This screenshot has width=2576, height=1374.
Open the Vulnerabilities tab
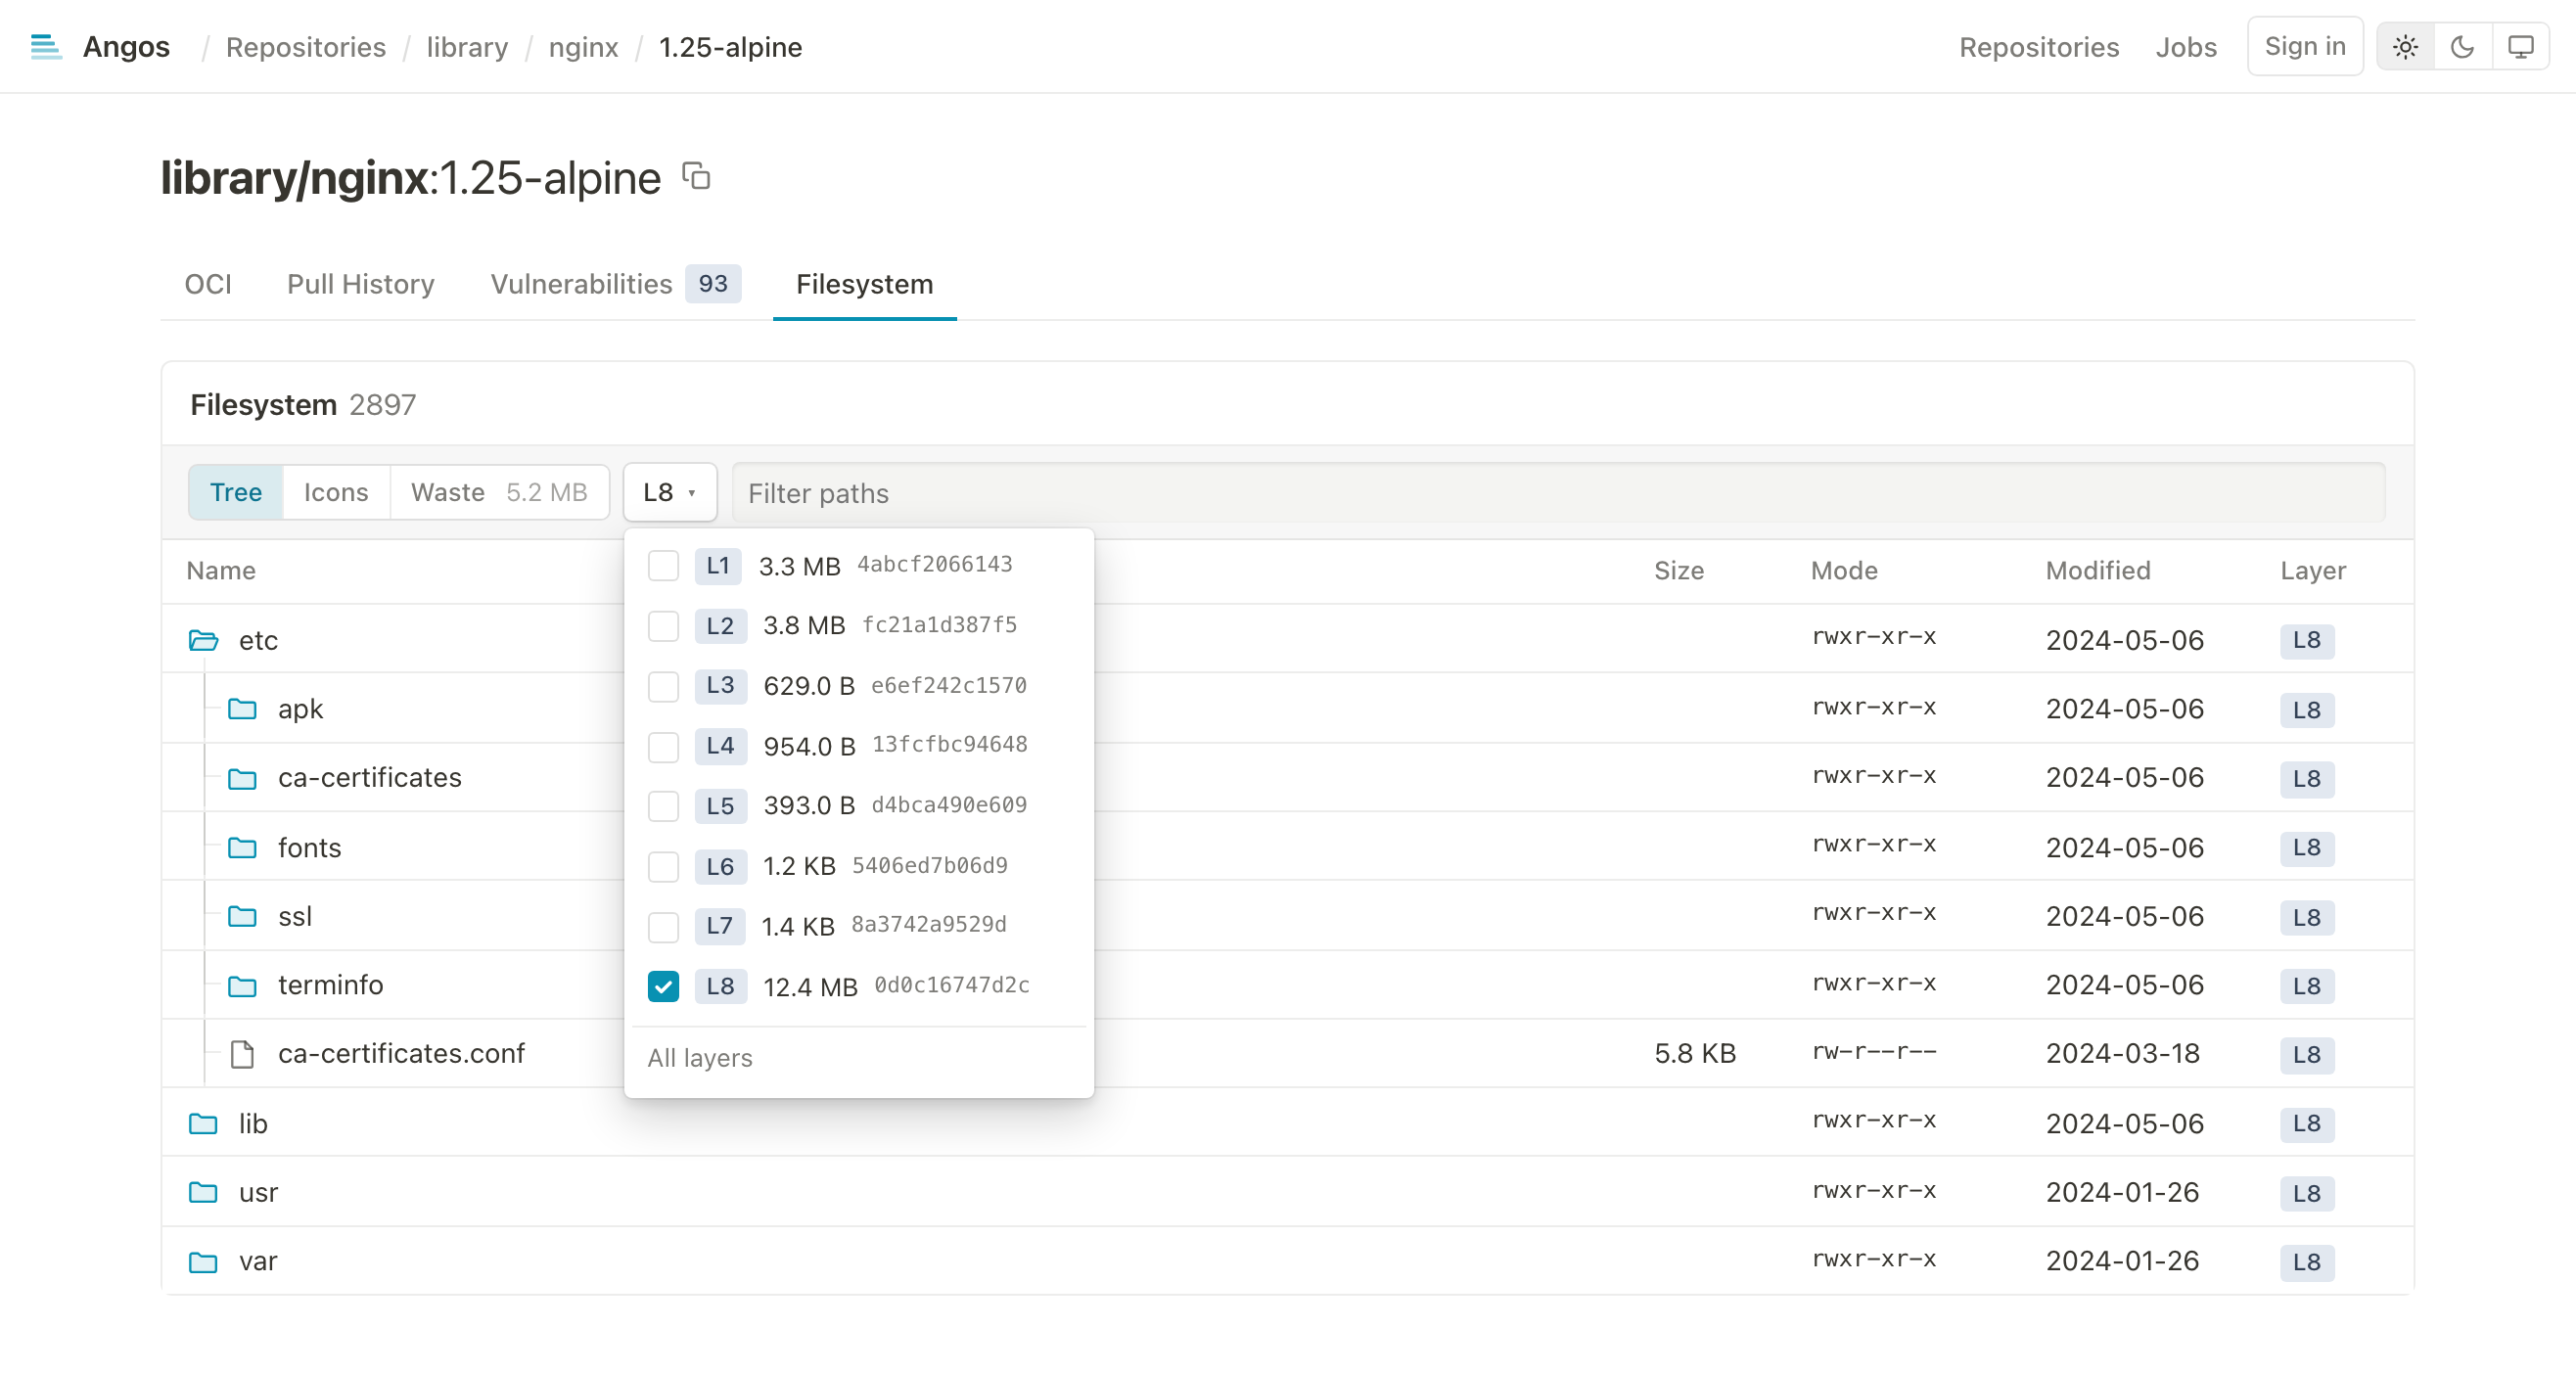(x=615, y=284)
